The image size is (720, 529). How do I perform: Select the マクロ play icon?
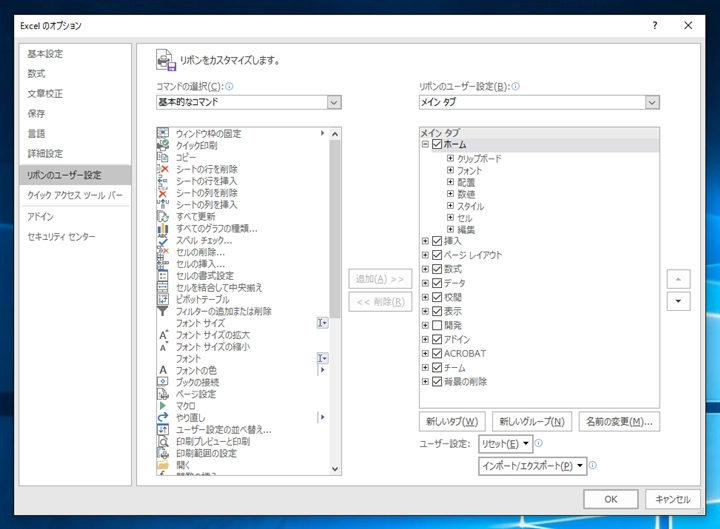pyautogui.click(x=163, y=405)
